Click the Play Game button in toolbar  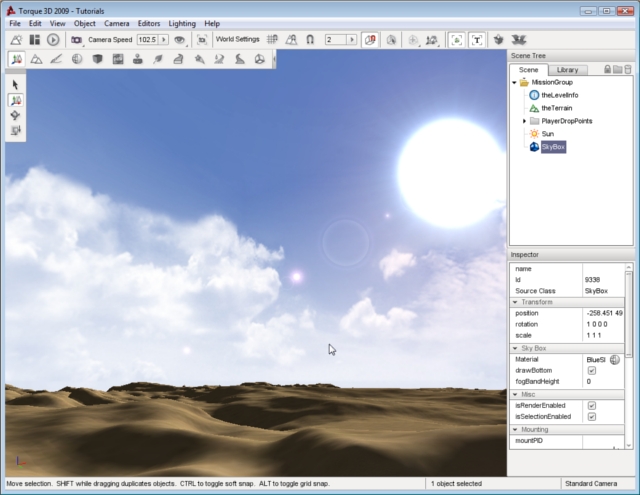click(53, 39)
